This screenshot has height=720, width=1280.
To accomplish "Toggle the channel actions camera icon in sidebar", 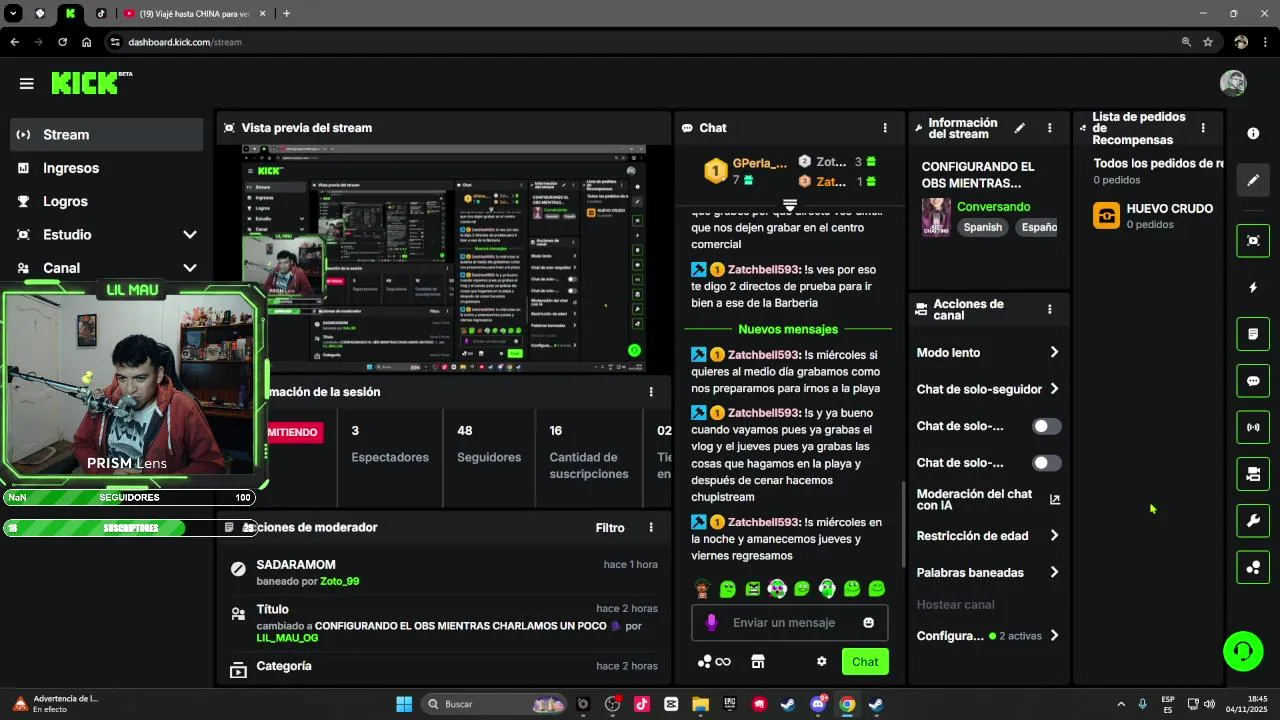I will click(1253, 475).
